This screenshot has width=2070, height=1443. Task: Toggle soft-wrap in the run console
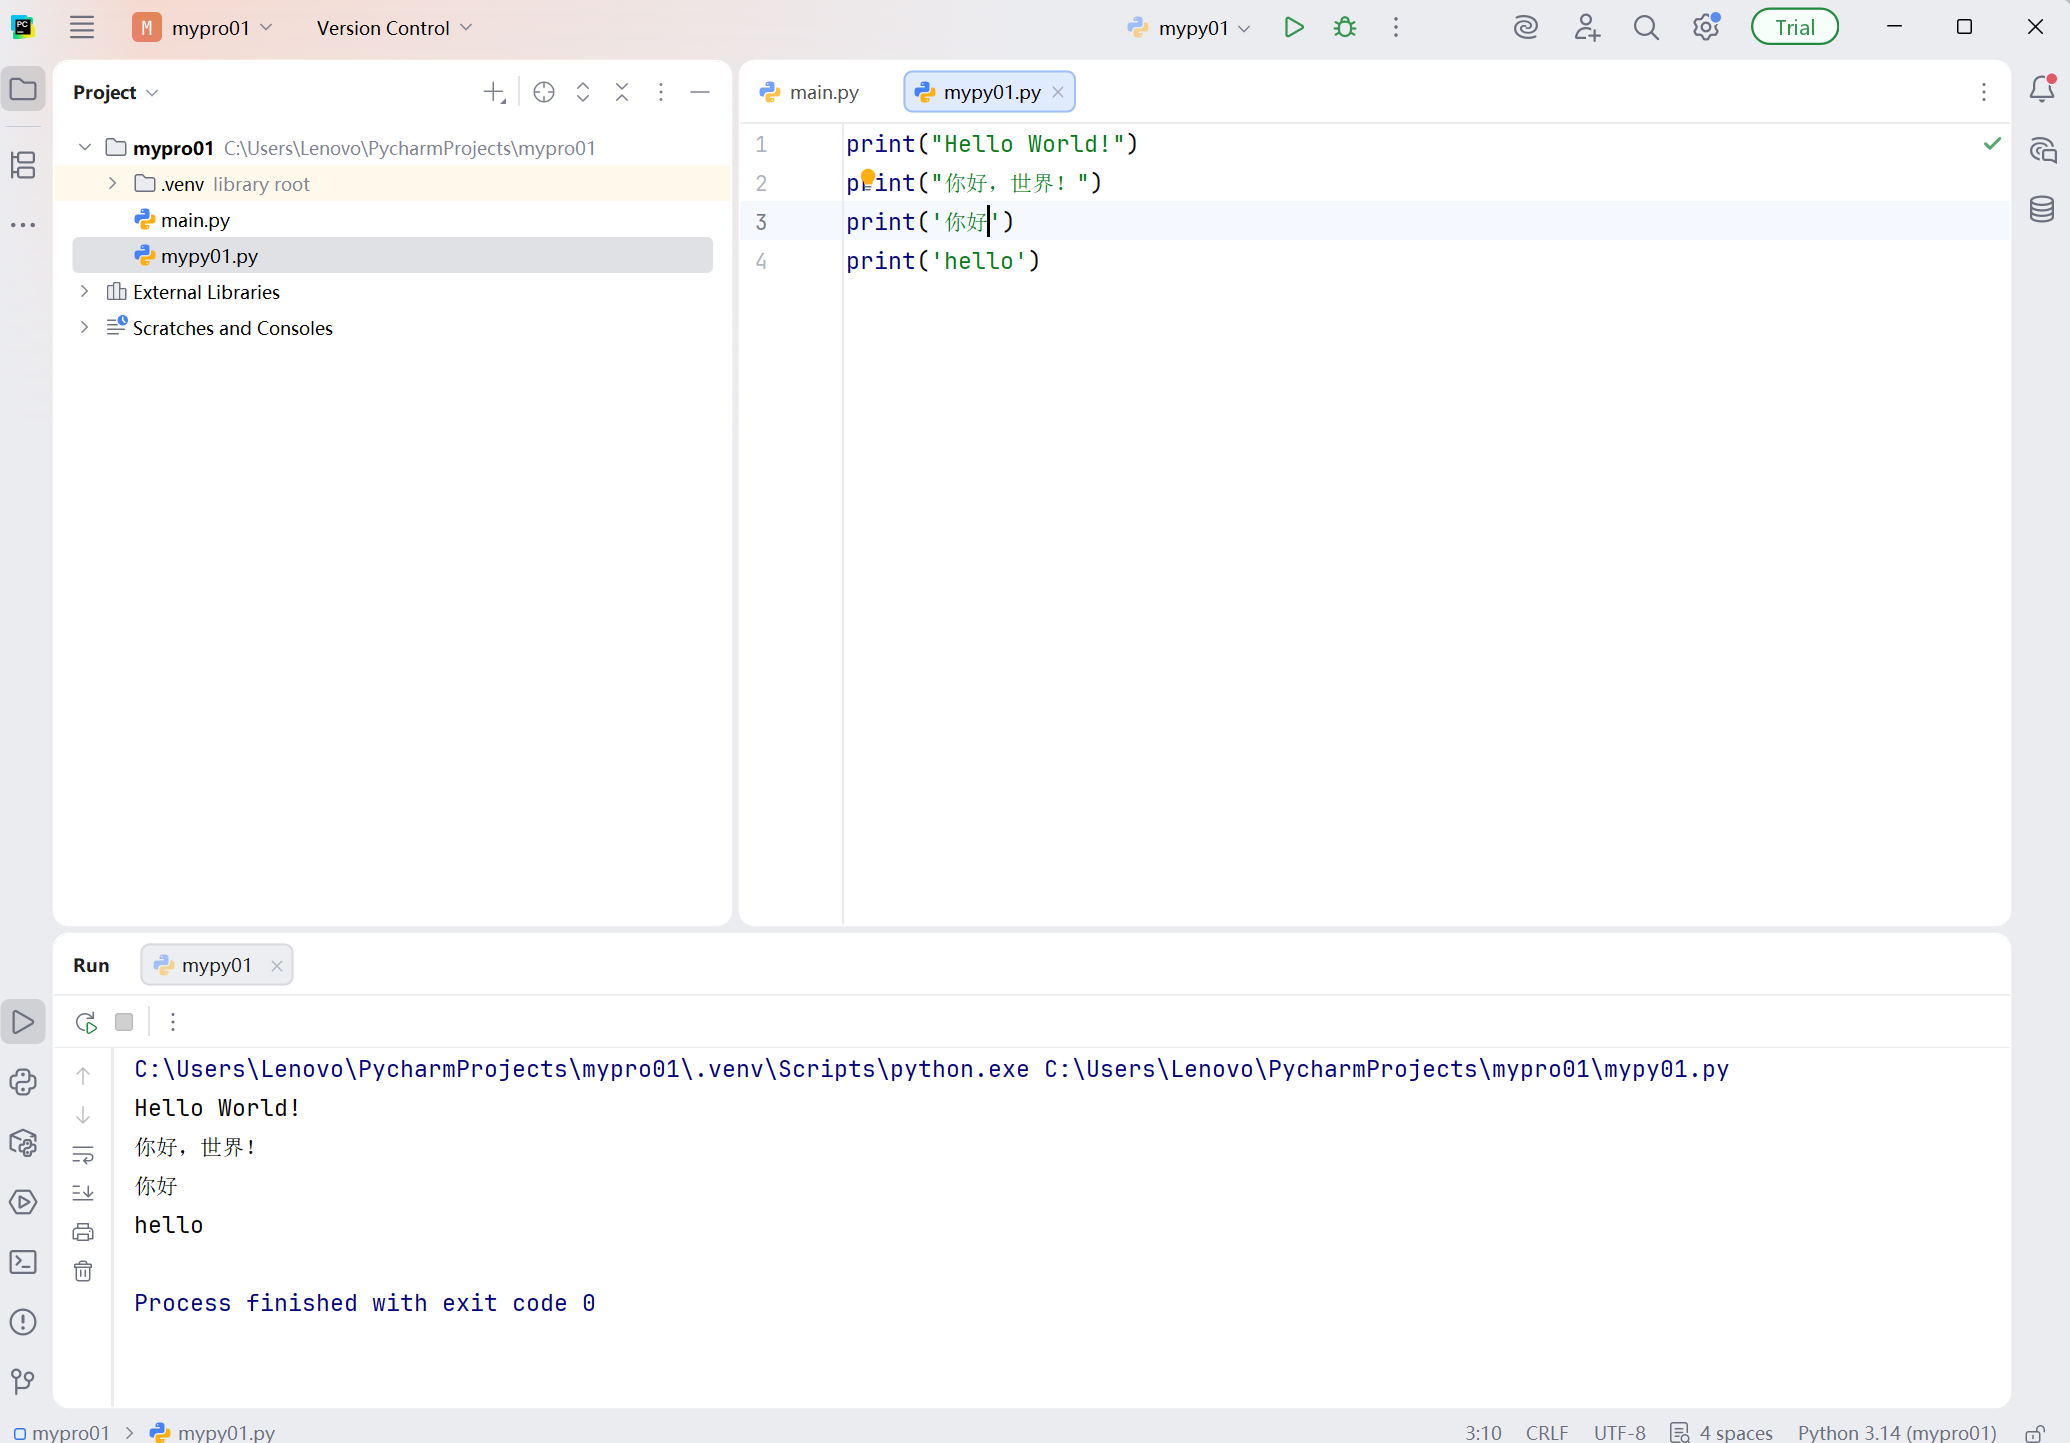[x=83, y=1154]
